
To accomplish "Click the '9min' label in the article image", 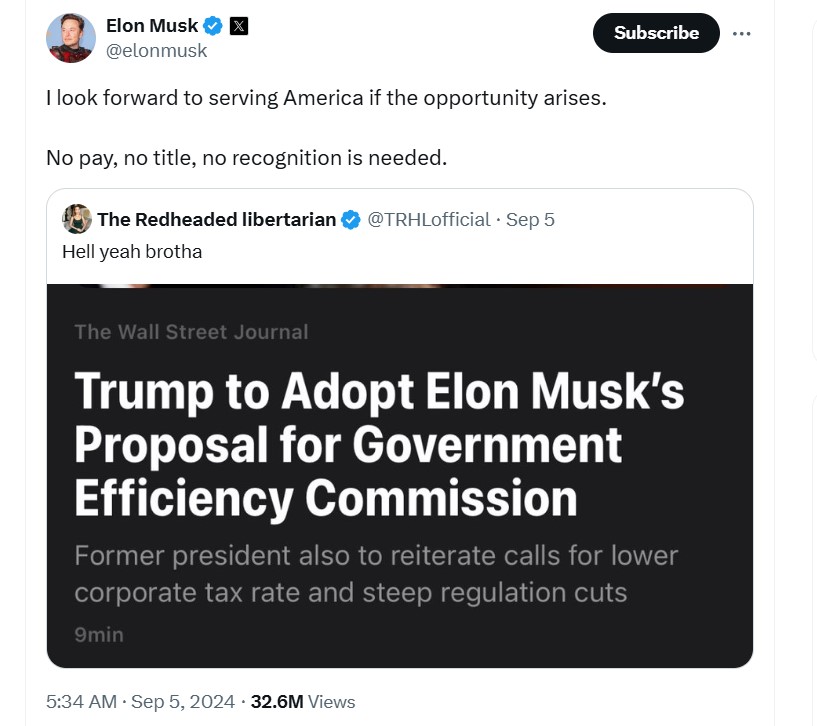I will pos(99,633).
